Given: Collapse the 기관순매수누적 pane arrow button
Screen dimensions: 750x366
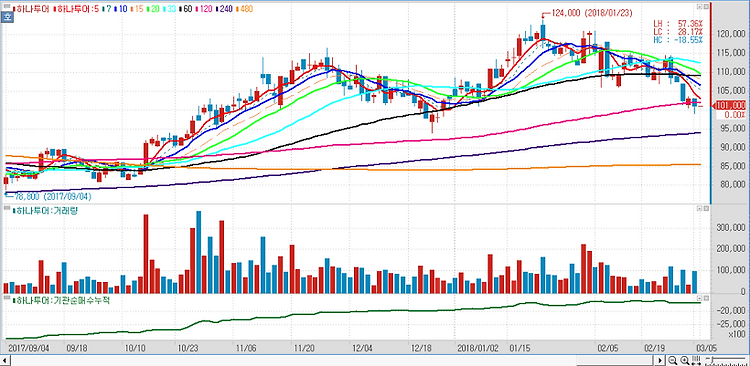Looking at the screenshot, I should click(x=699, y=299).
